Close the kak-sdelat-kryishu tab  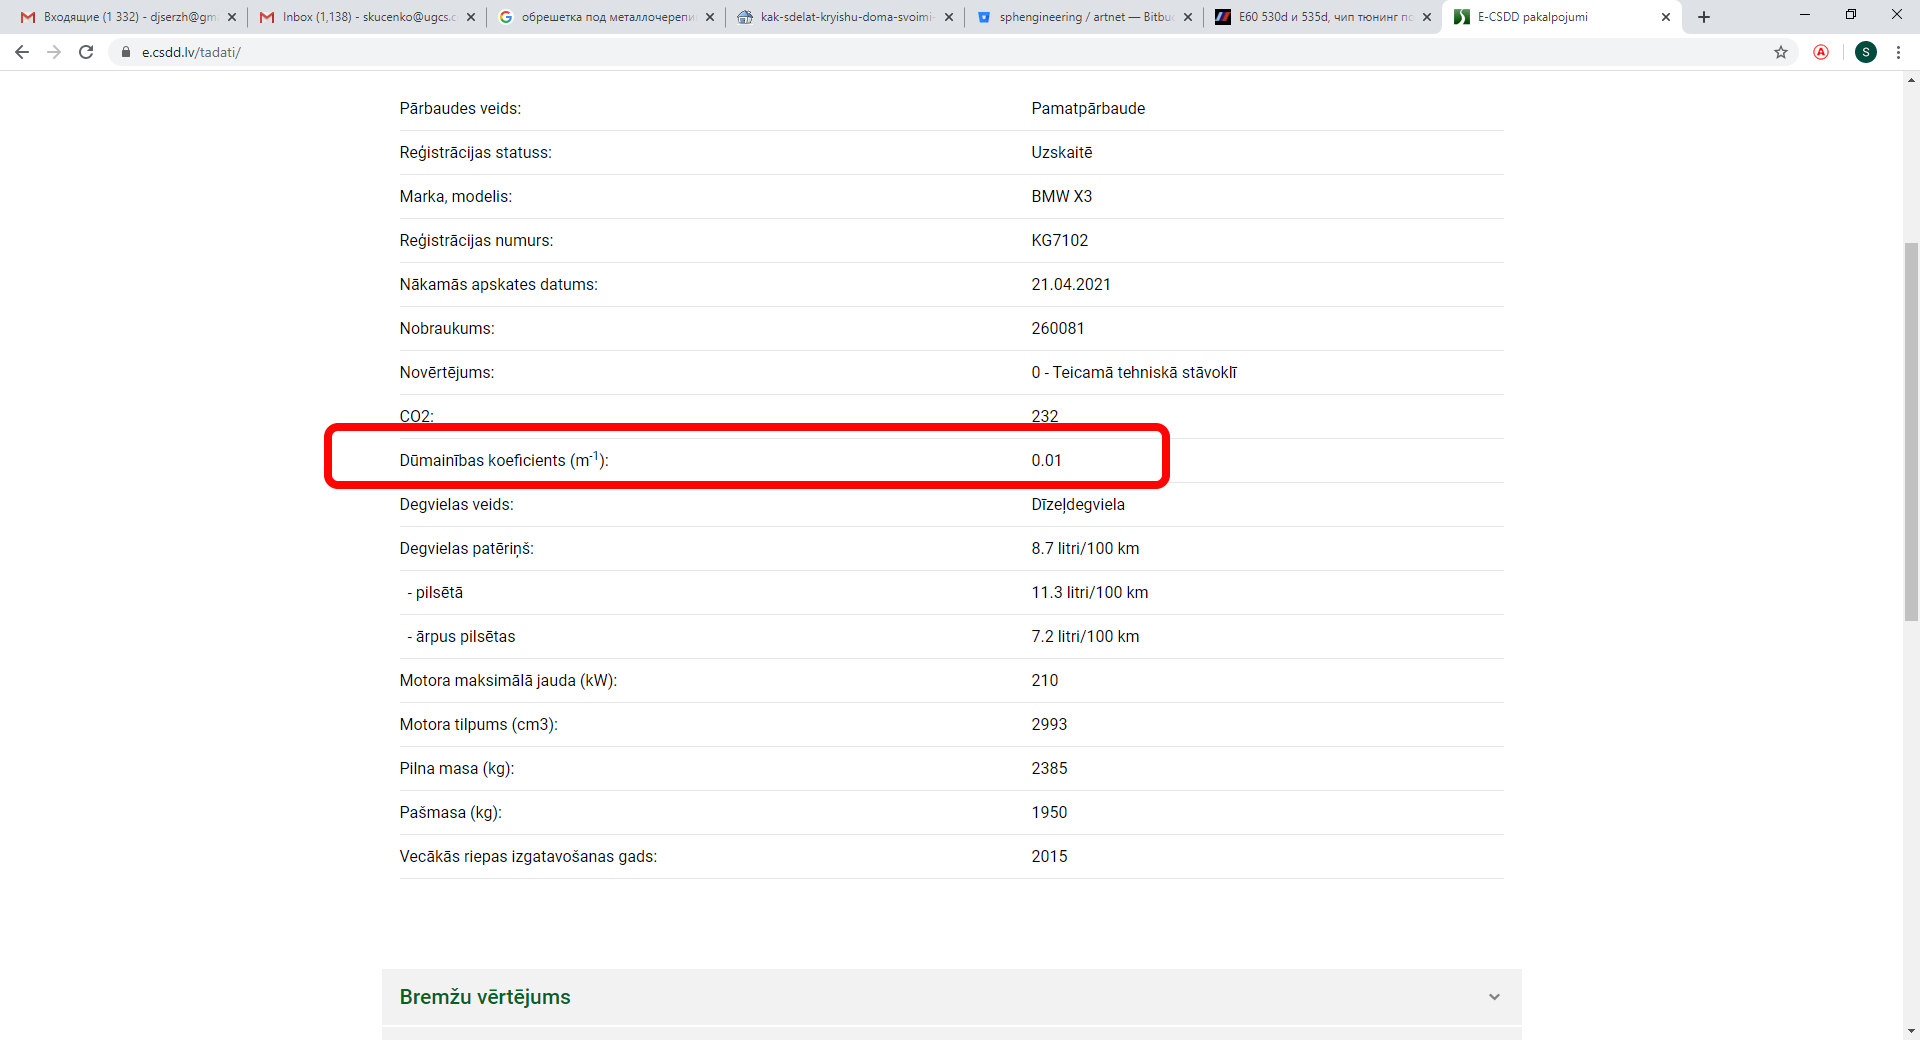949,17
